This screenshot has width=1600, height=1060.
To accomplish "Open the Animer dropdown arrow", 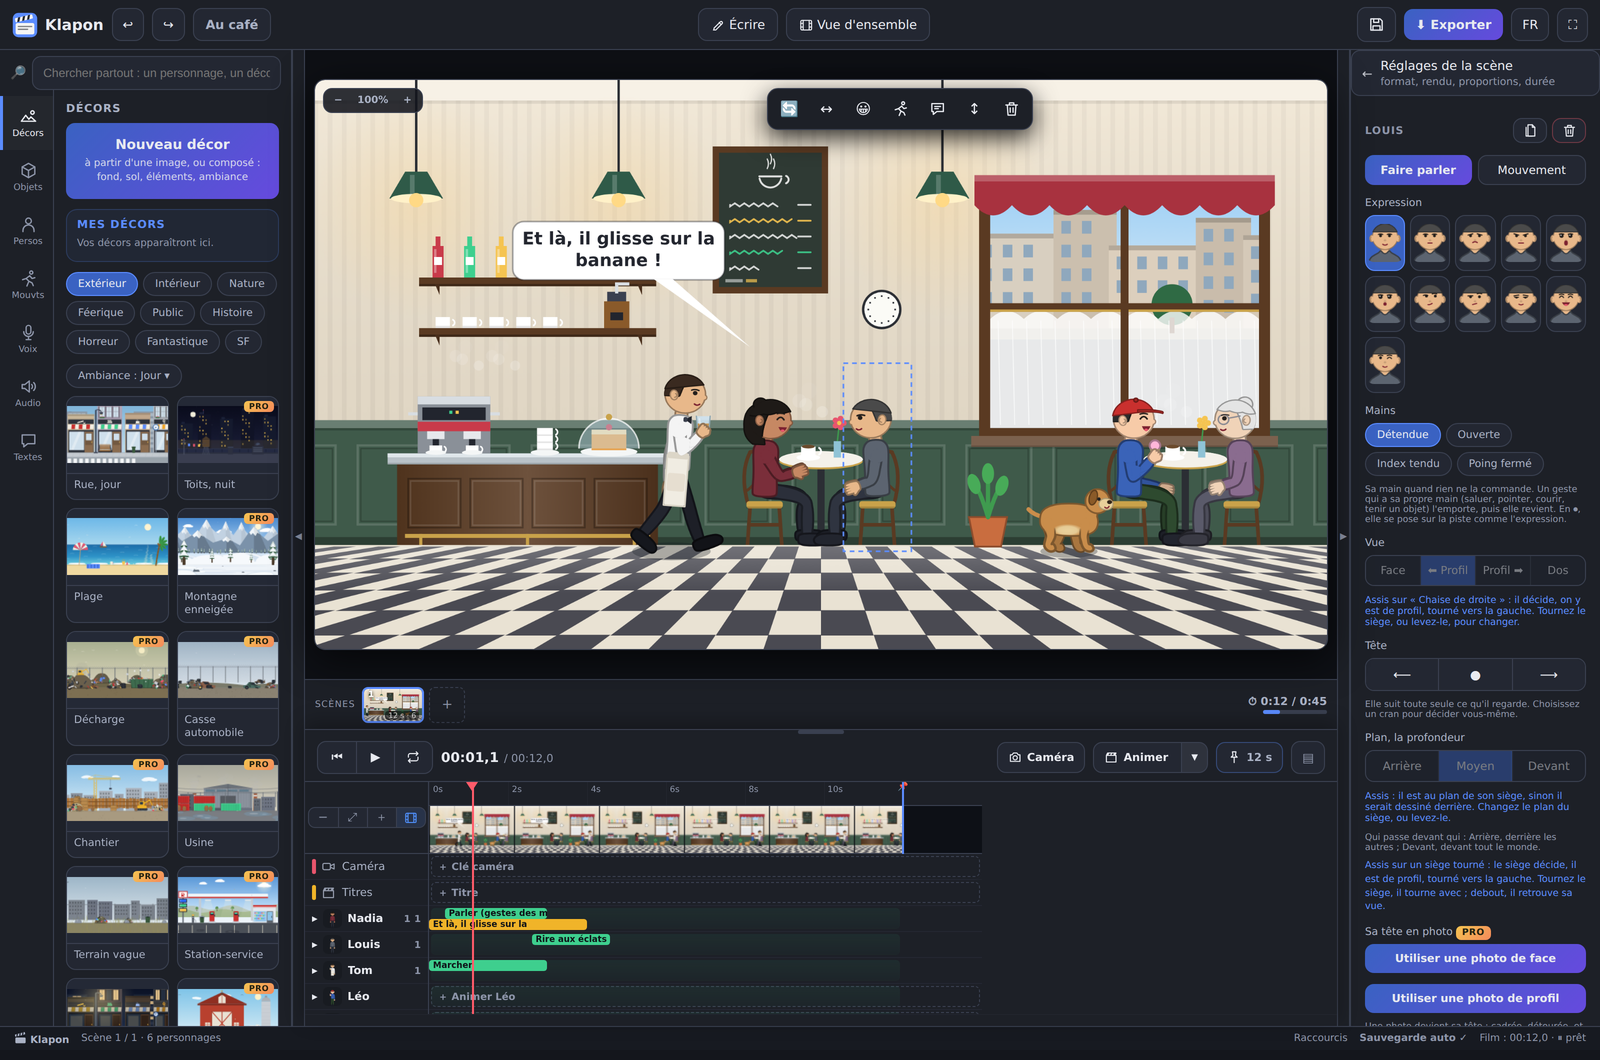I will point(1194,757).
